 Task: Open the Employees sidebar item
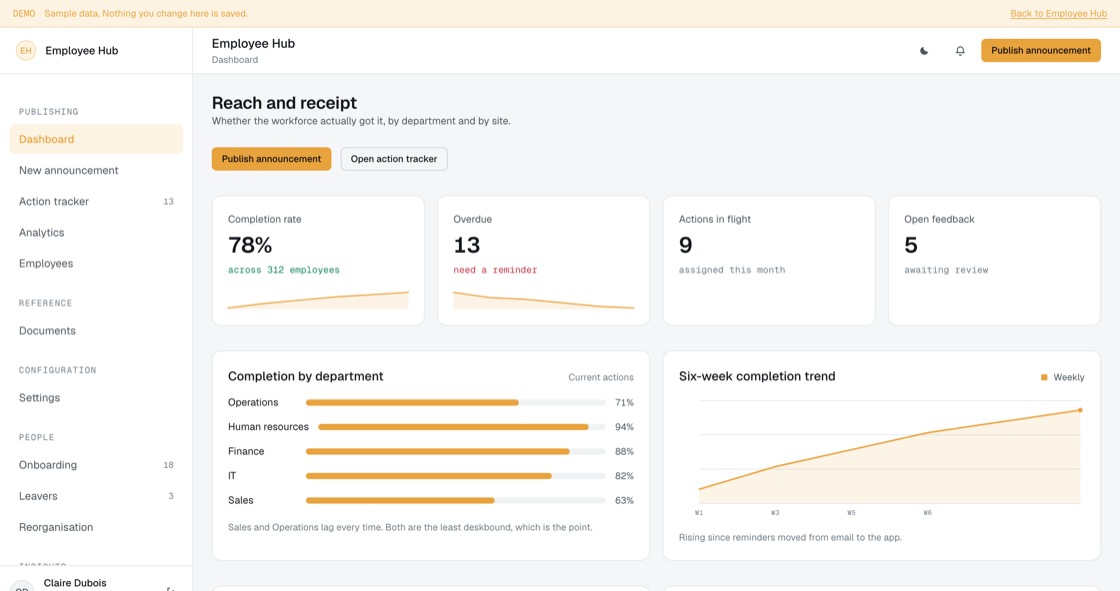[x=96, y=264]
